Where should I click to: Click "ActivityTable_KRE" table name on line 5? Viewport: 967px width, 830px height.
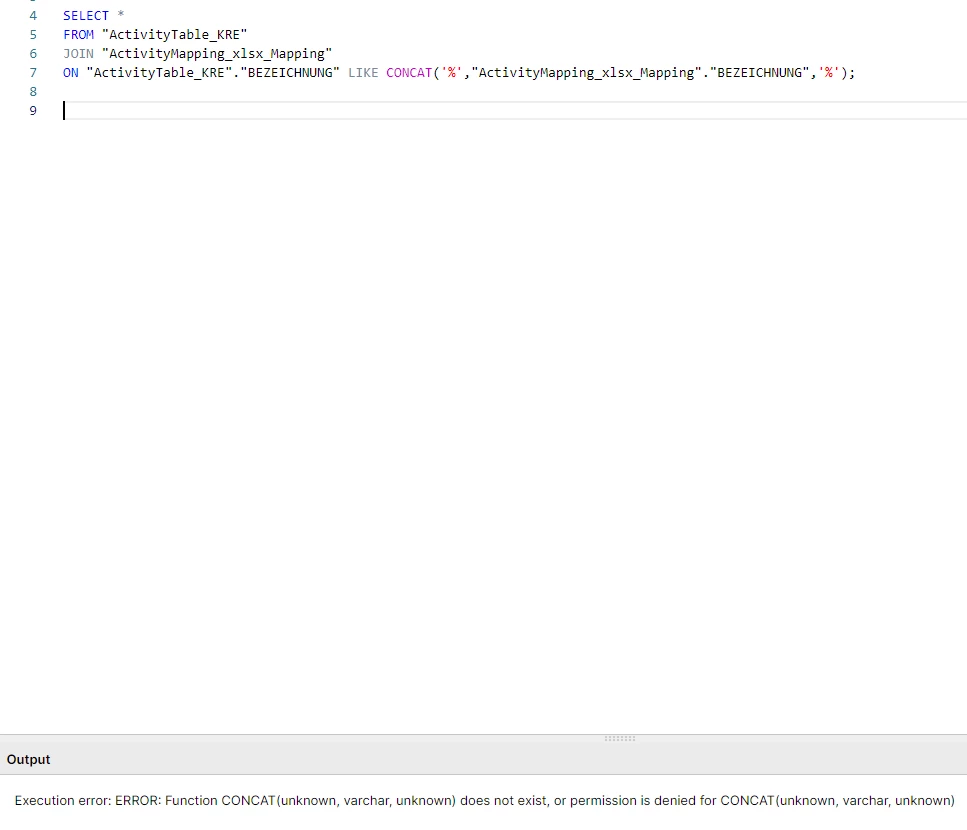(175, 35)
